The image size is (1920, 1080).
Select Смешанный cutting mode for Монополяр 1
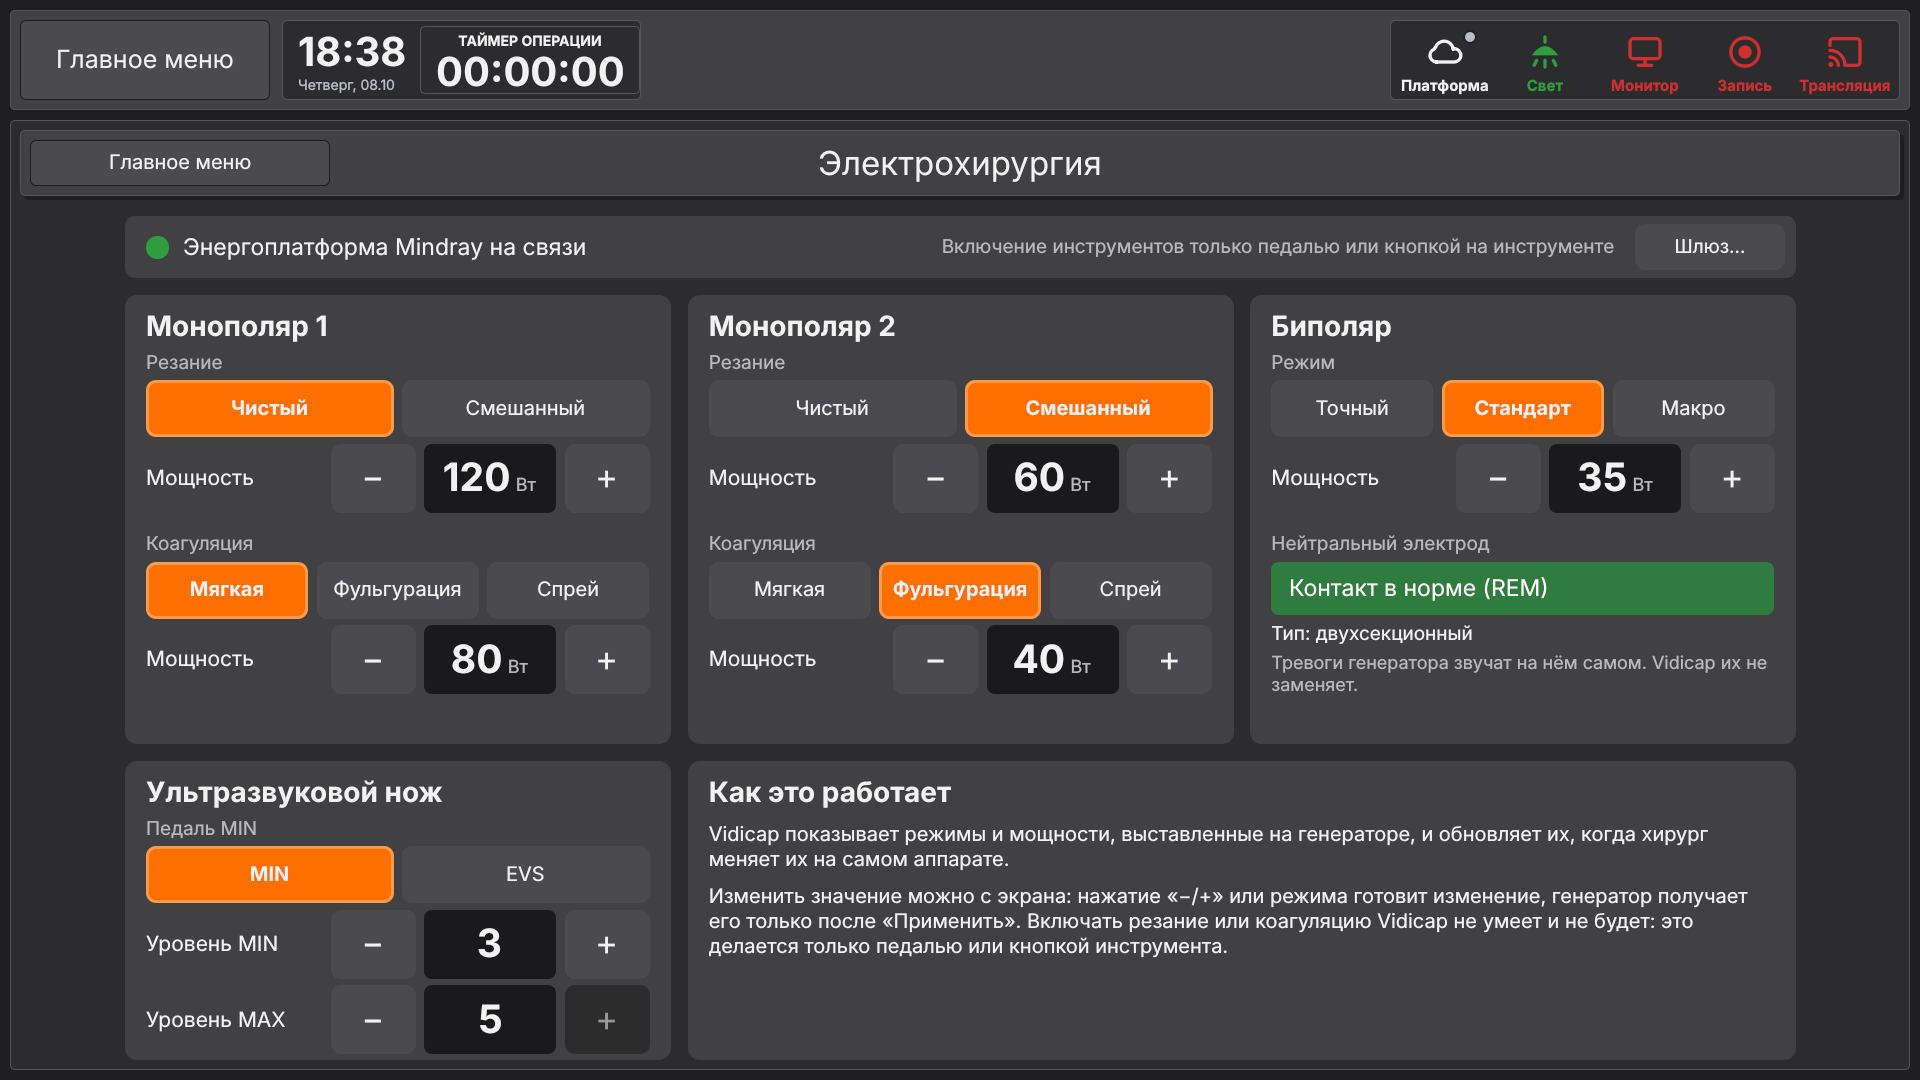(525, 408)
